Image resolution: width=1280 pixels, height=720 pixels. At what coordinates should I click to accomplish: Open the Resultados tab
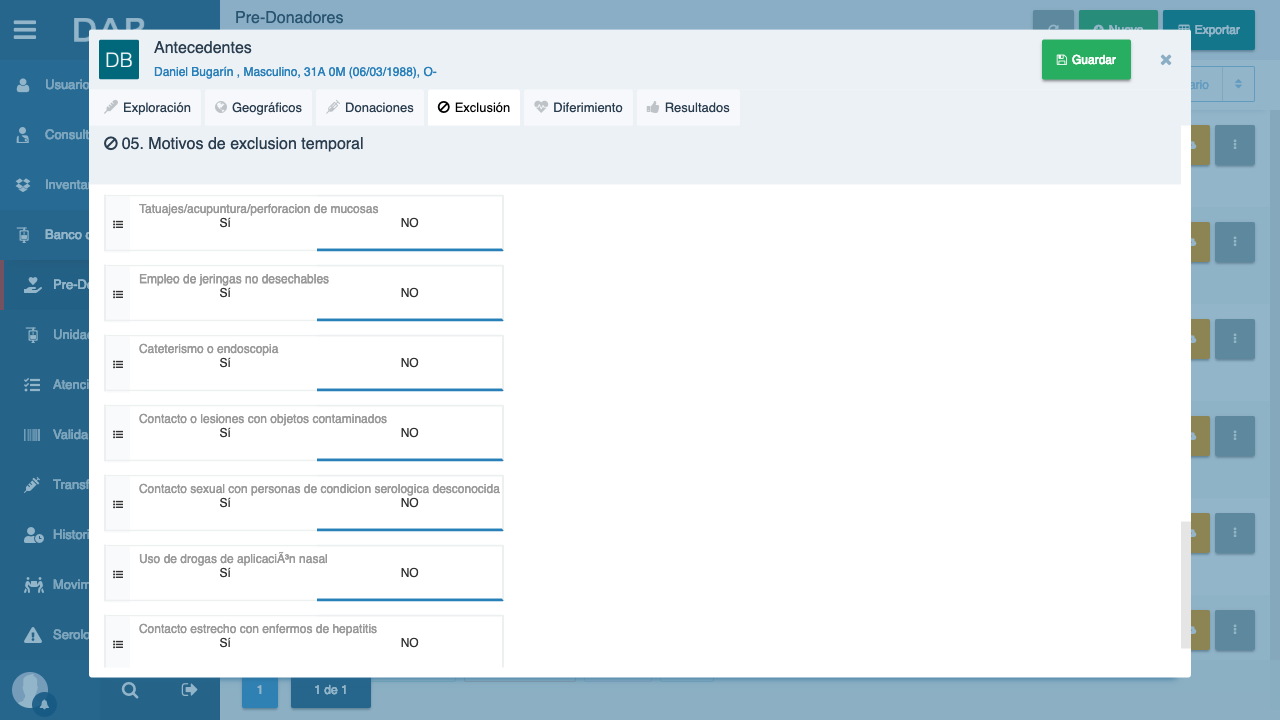(688, 108)
